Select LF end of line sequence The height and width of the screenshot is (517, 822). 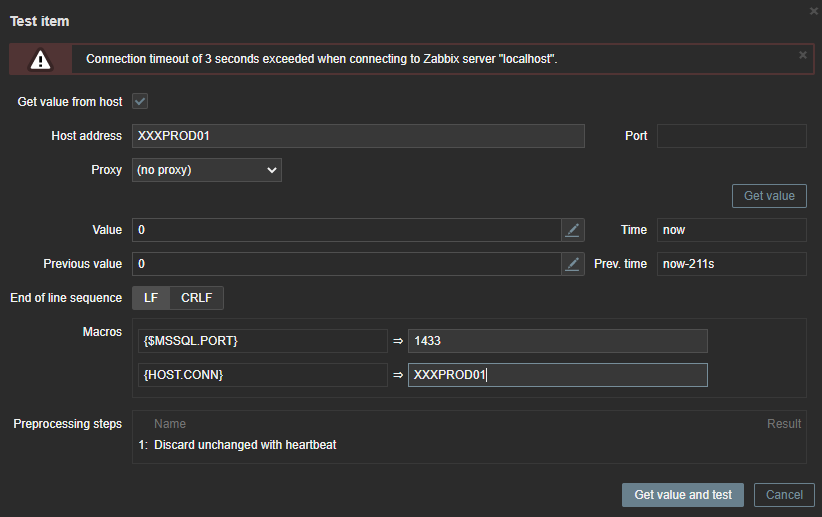click(151, 298)
